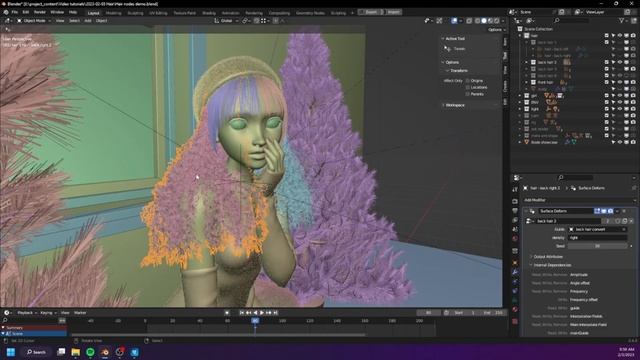Toggle modifier viewport display icon
The image size is (640, 360).
pos(604,211)
